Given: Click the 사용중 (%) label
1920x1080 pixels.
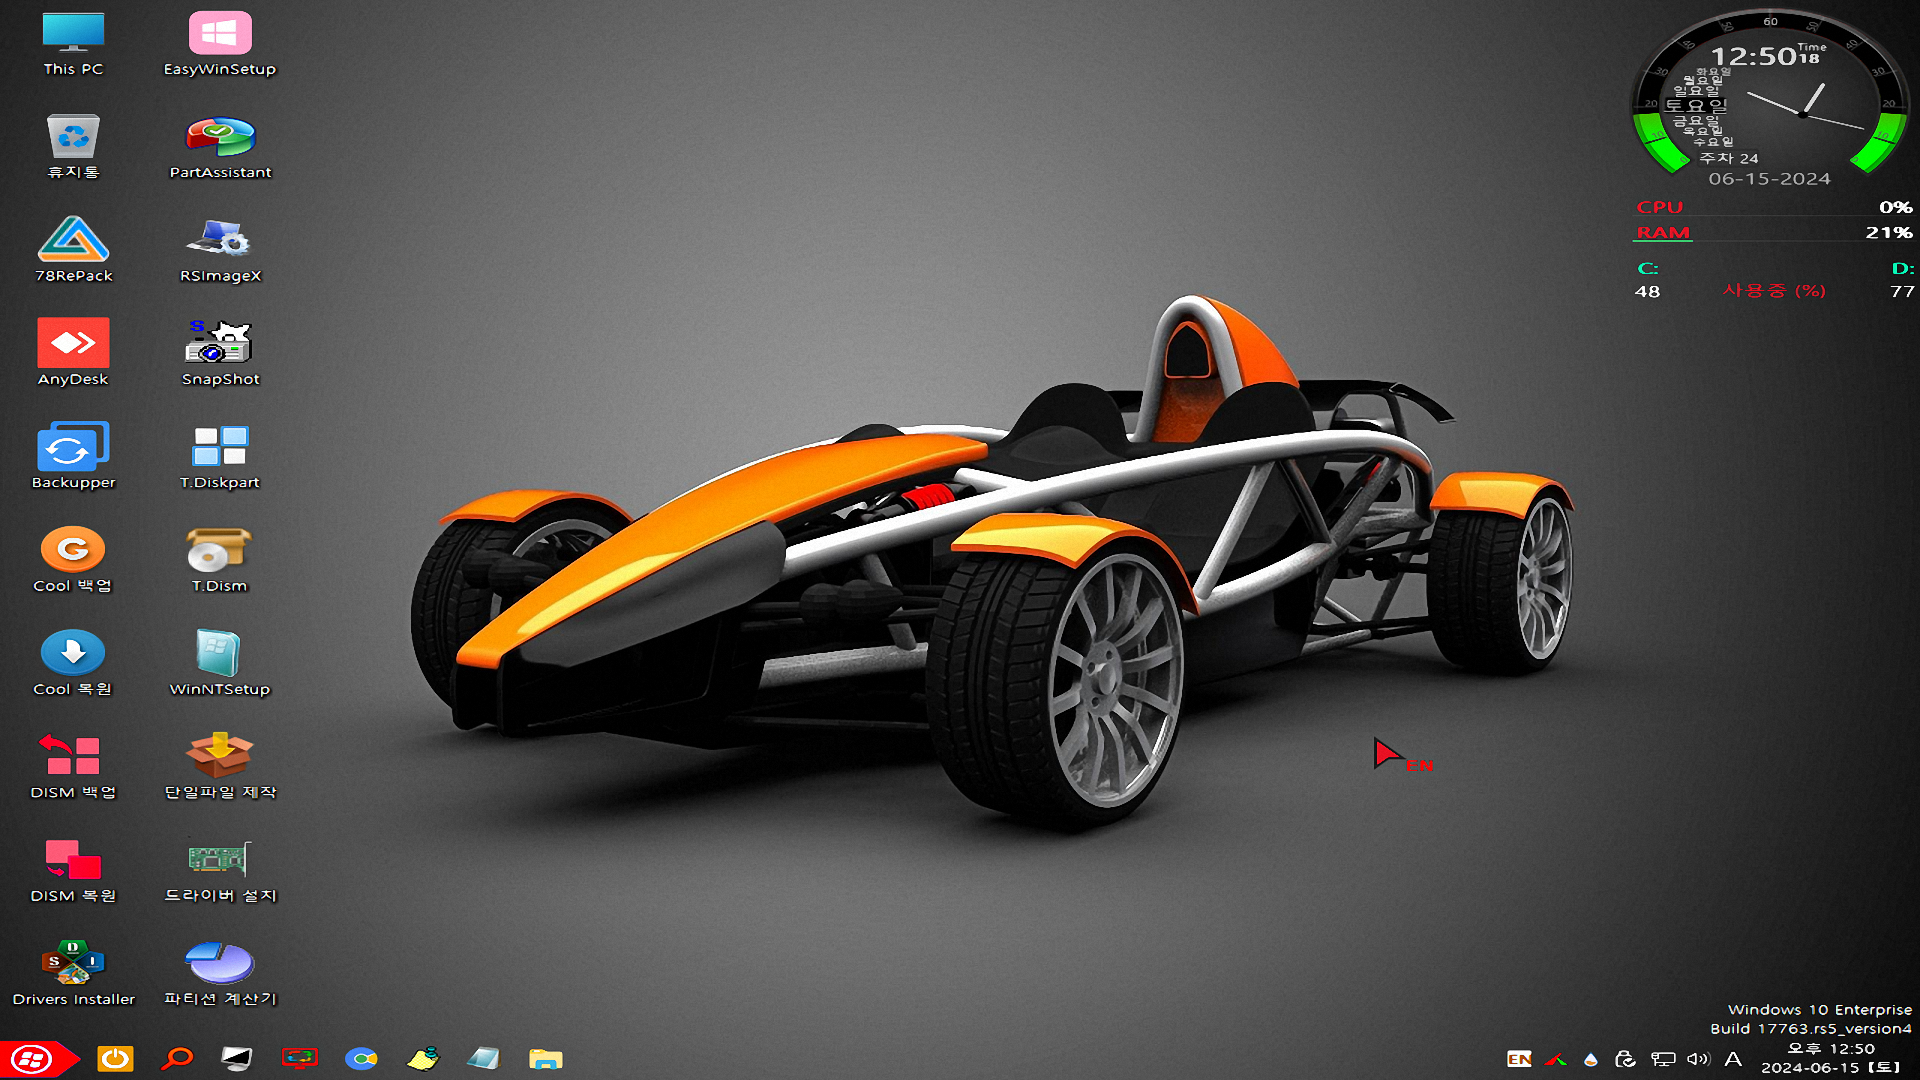Looking at the screenshot, I should [1774, 291].
